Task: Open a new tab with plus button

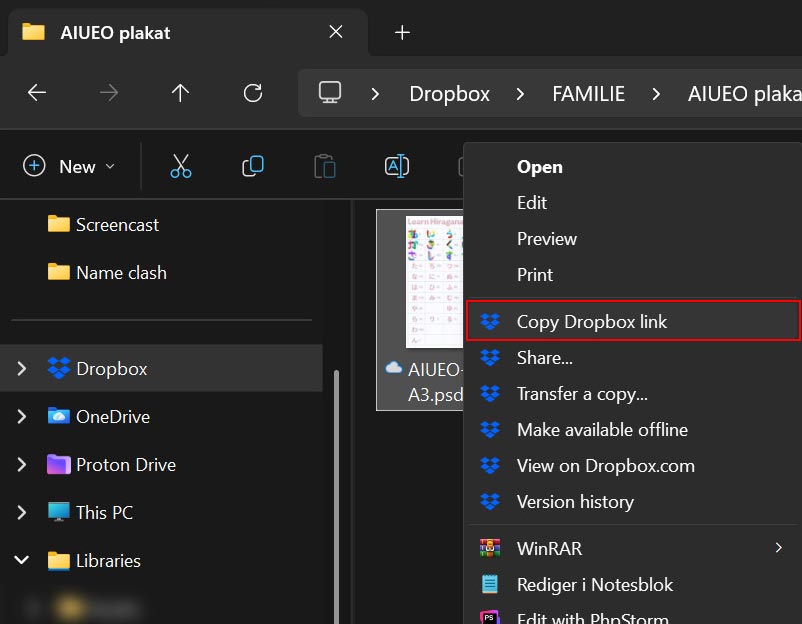Action: (402, 32)
